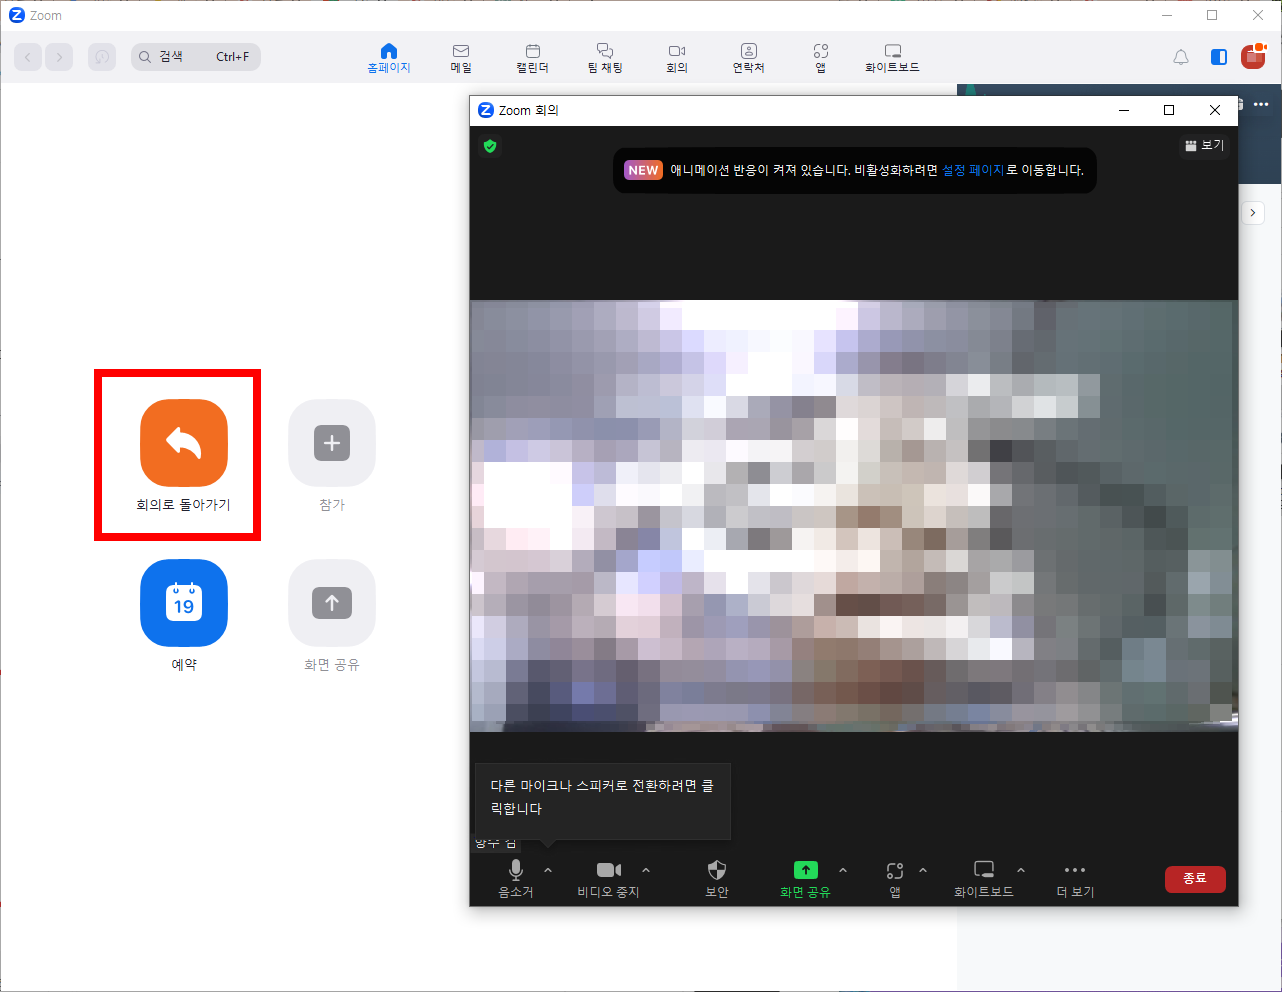Click the red 종료 (End) button
The height and width of the screenshot is (992, 1282).
pyautogui.click(x=1195, y=879)
